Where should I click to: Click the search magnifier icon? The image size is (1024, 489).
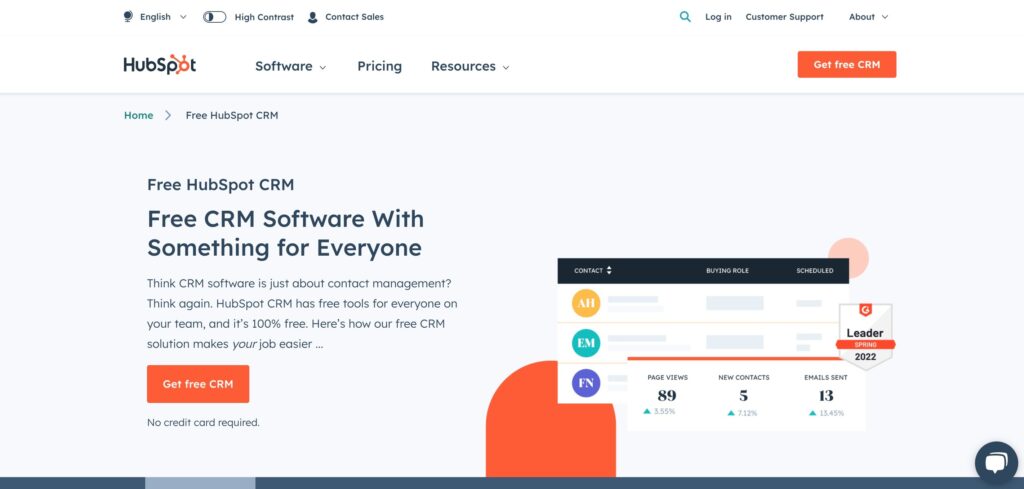(685, 17)
